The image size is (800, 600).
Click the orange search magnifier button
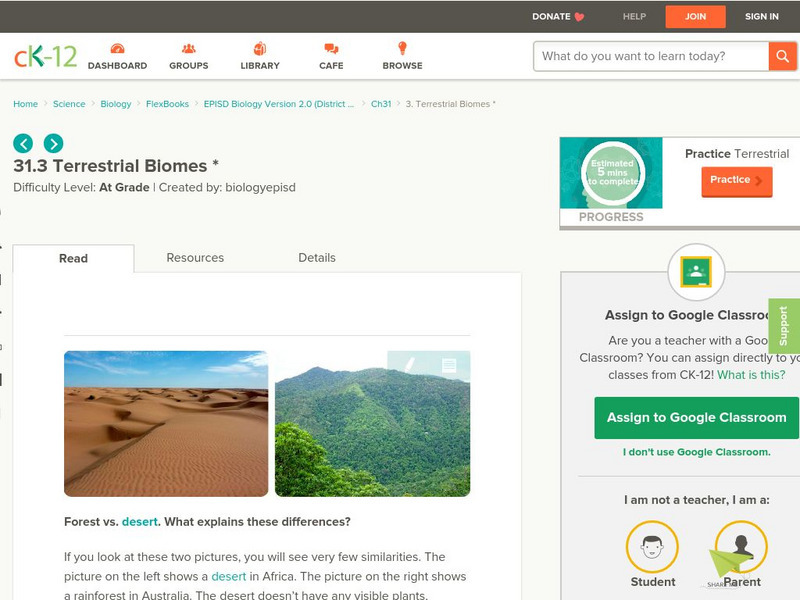(x=782, y=56)
